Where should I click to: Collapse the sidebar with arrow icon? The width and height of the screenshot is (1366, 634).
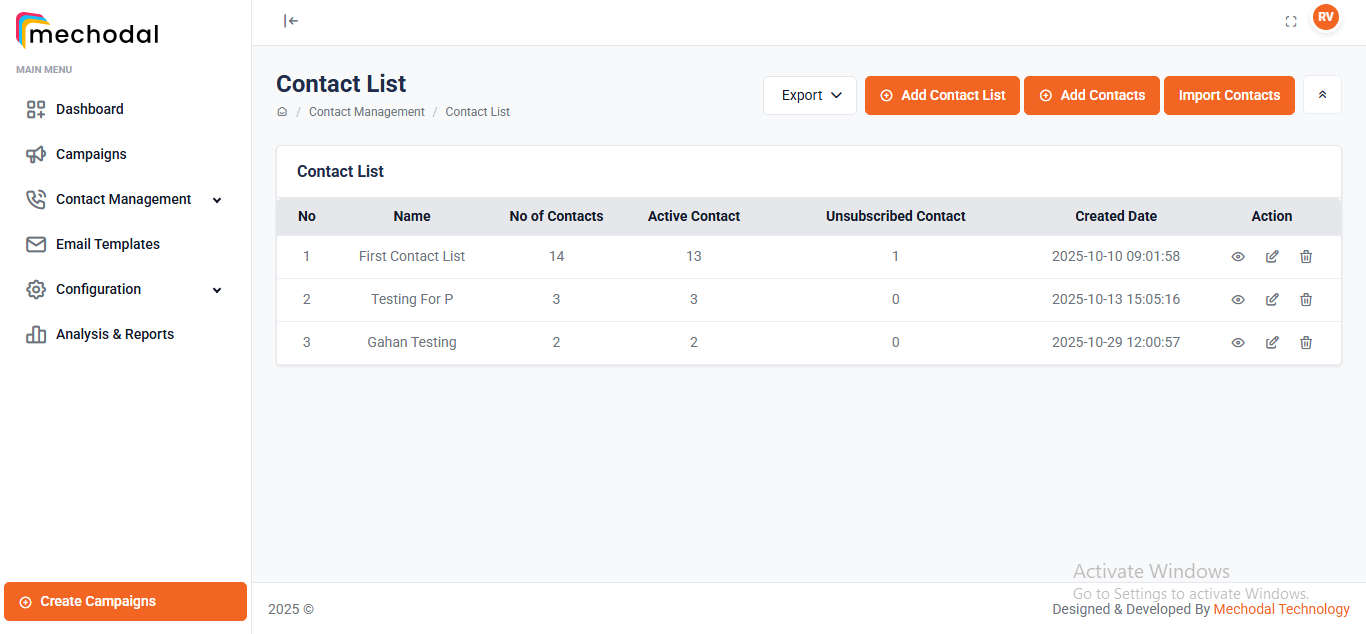pyautogui.click(x=290, y=20)
